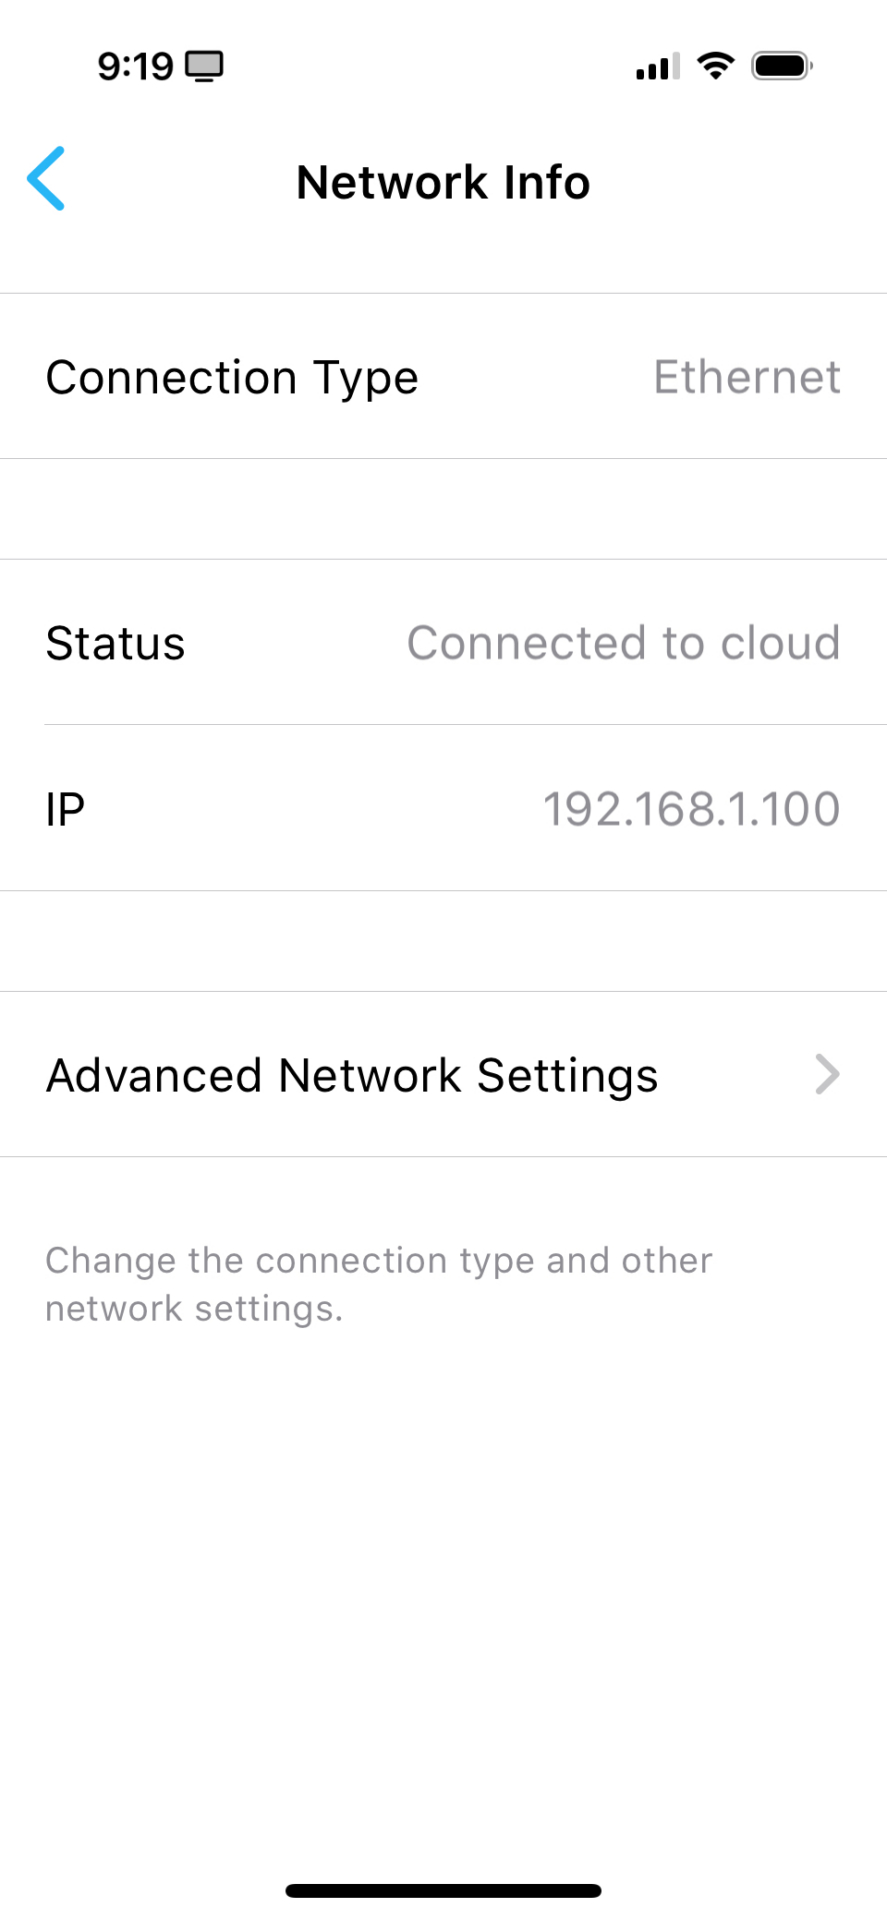Screen dimensions: 887x1920
Task: Tap the empty space below help text
Action: 443,1600
